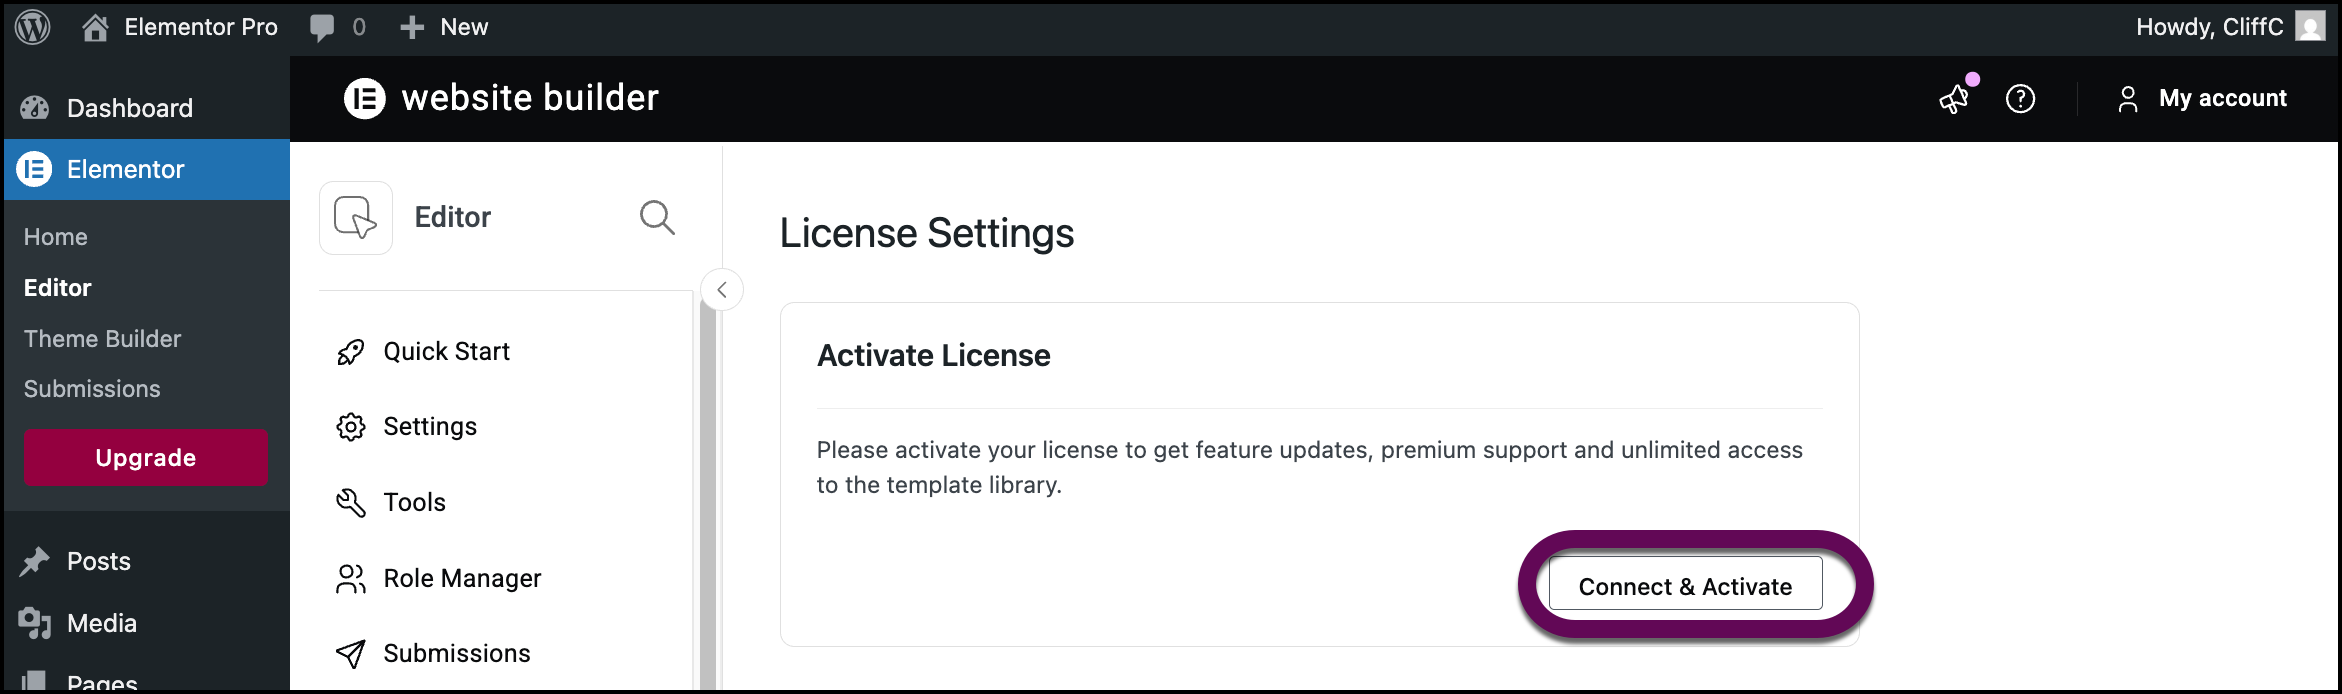2342x694 pixels.
Task: Select the Role Manager people icon
Action: 350,577
